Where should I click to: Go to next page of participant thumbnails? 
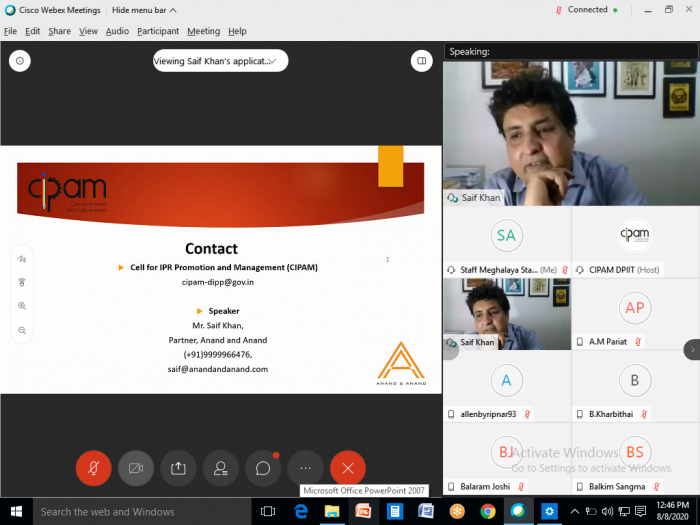coord(692,350)
